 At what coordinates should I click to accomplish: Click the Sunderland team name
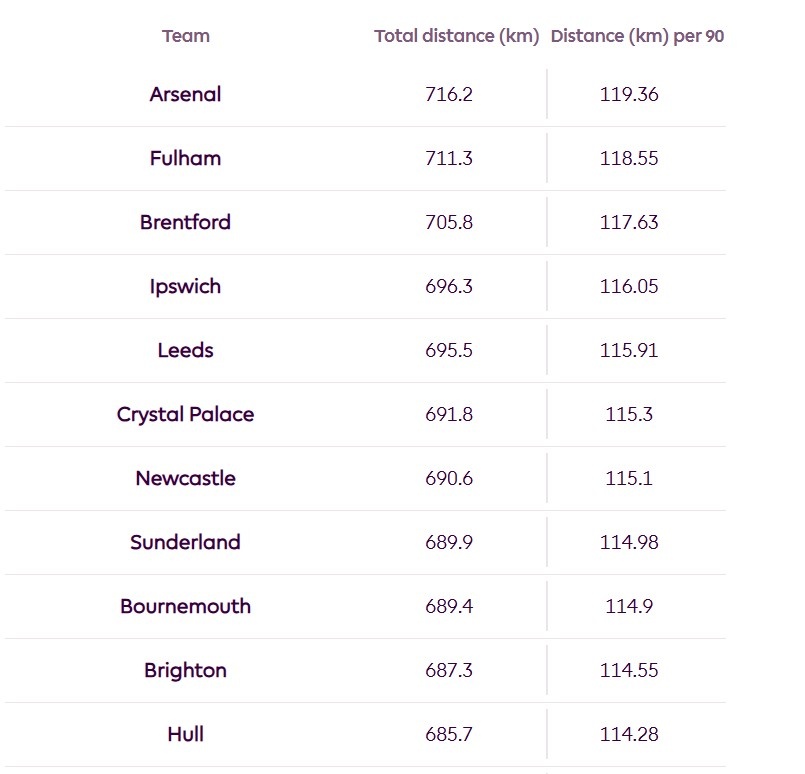tap(185, 542)
